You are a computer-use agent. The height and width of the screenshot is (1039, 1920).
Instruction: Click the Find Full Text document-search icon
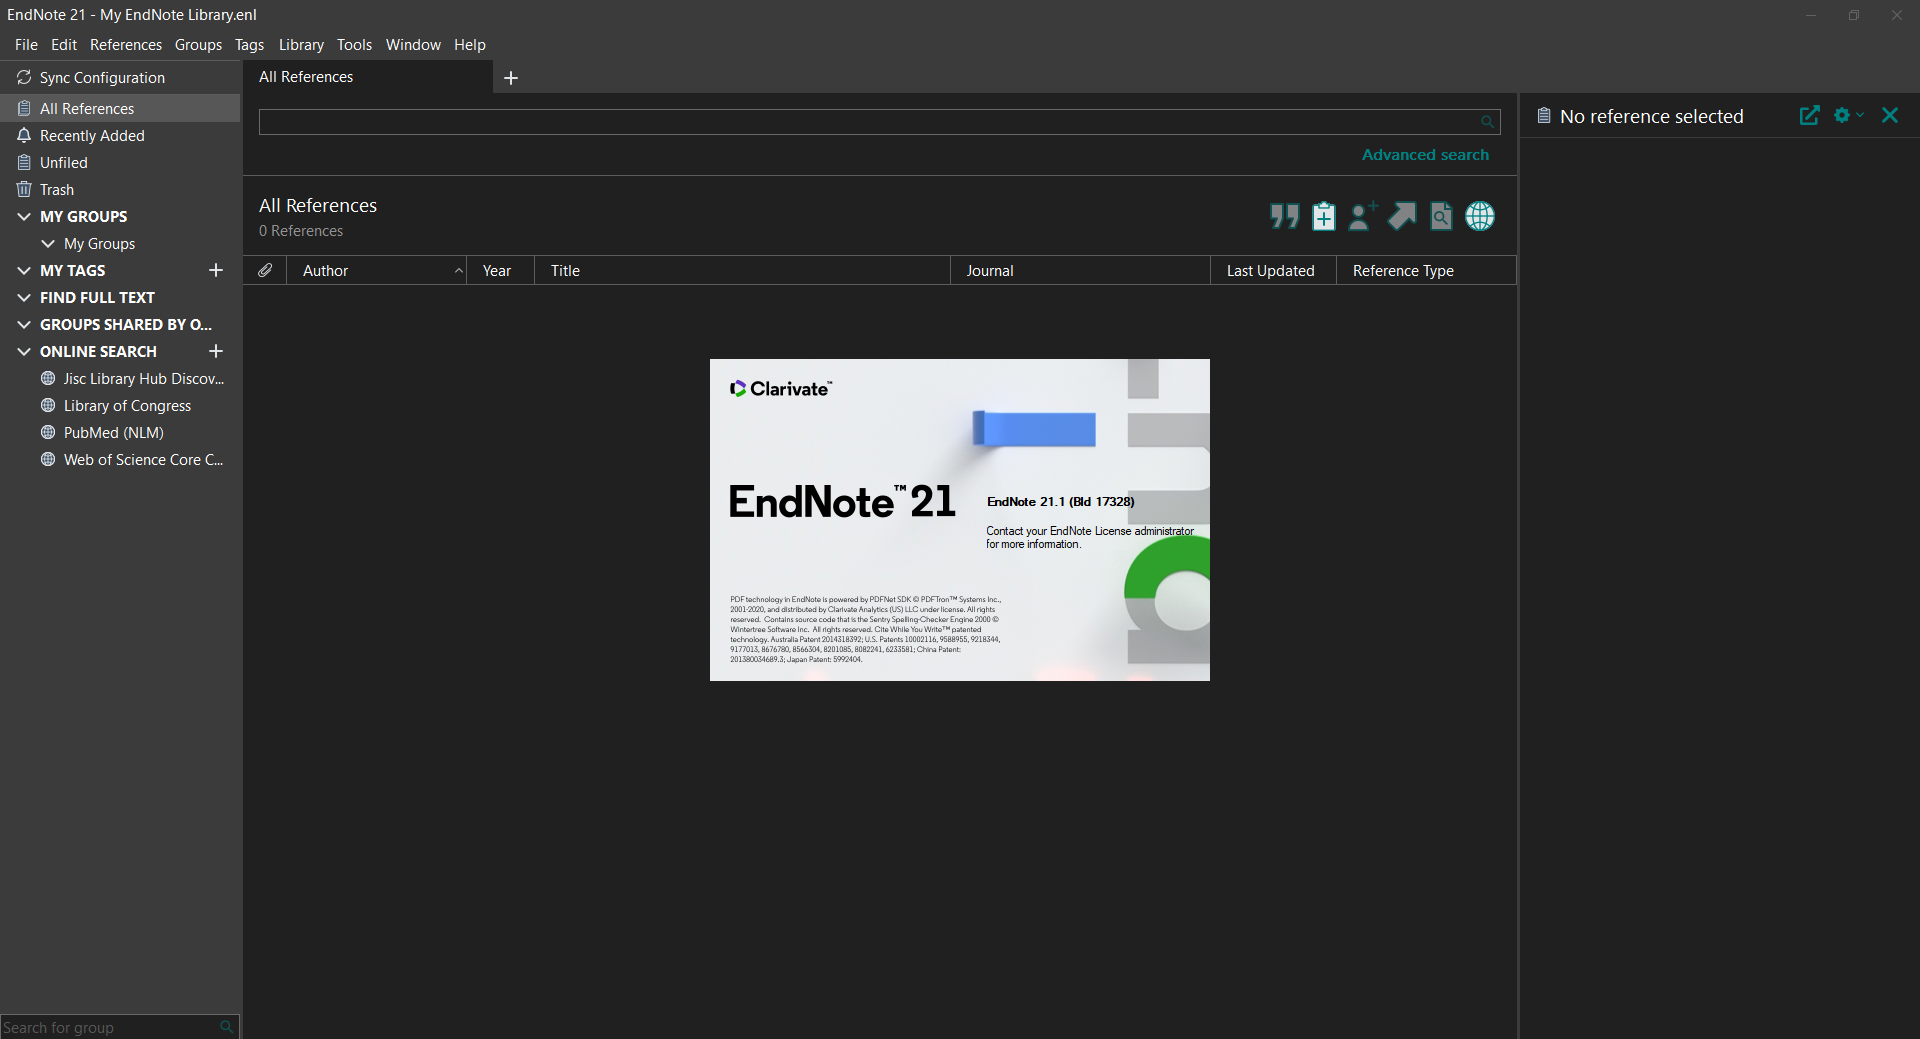point(1441,216)
